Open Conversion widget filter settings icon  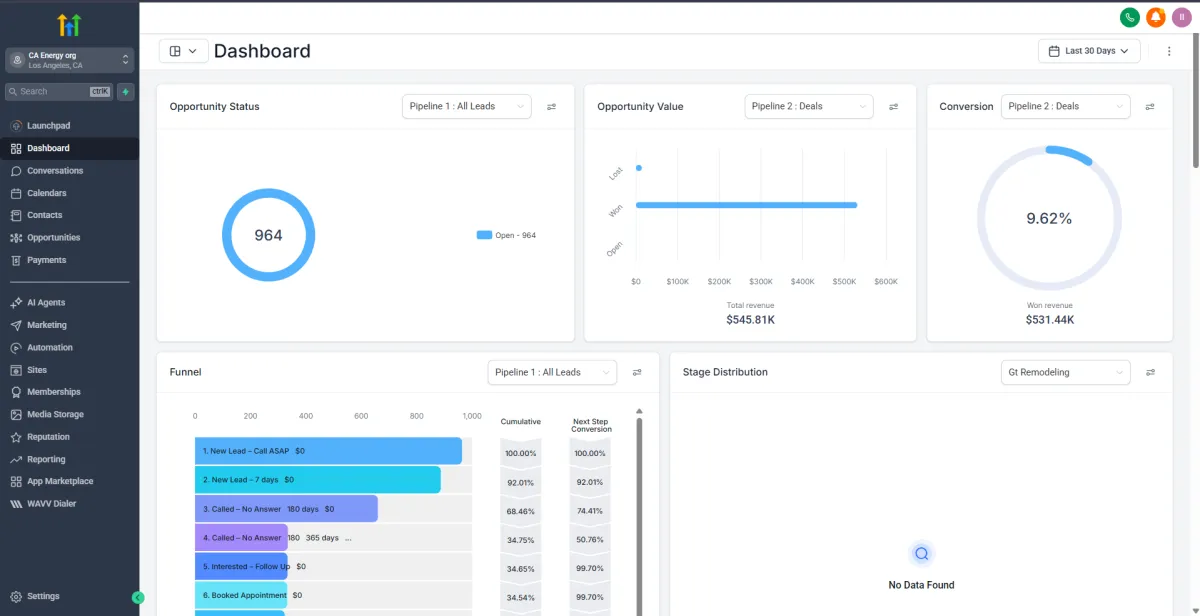point(1150,106)
